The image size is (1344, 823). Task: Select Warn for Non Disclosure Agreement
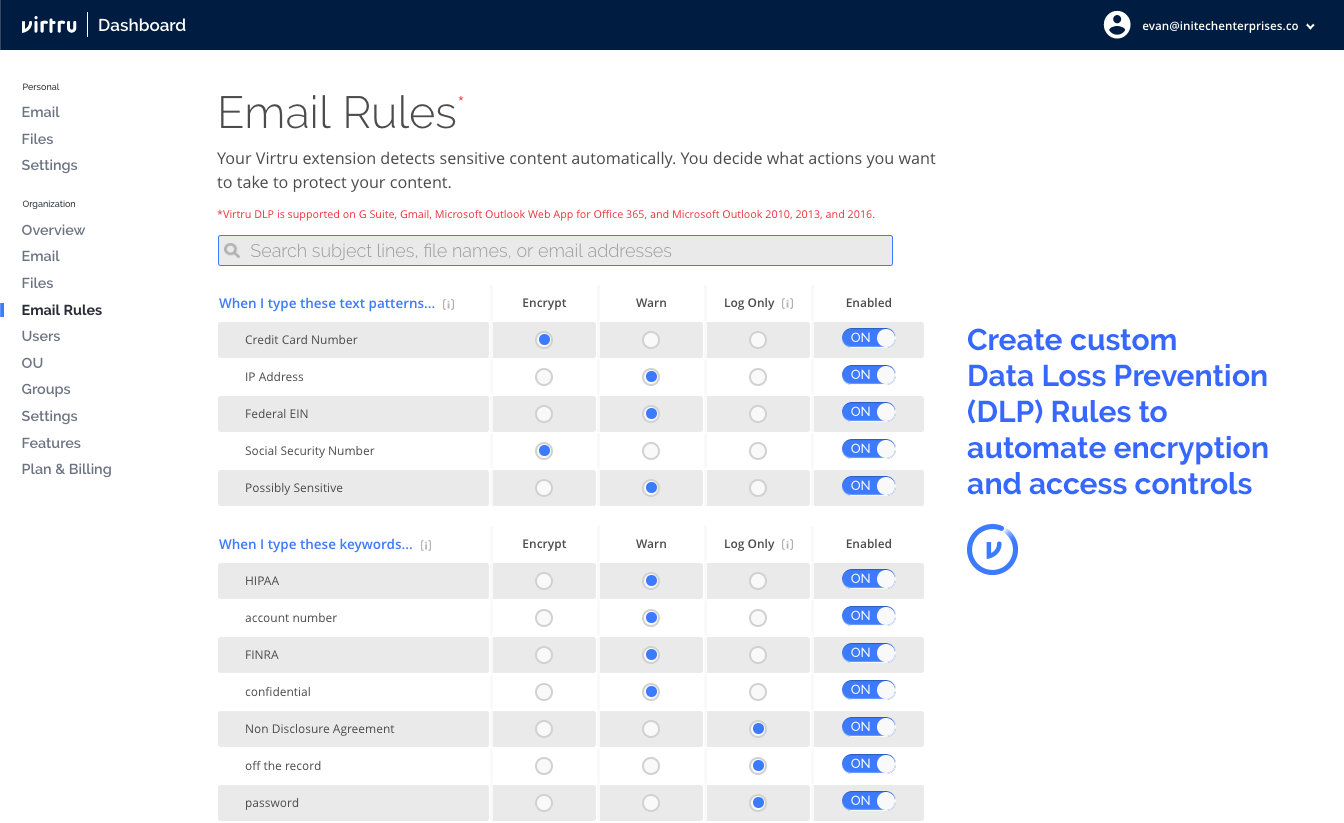pyautogui.click(x=651, y=729)
